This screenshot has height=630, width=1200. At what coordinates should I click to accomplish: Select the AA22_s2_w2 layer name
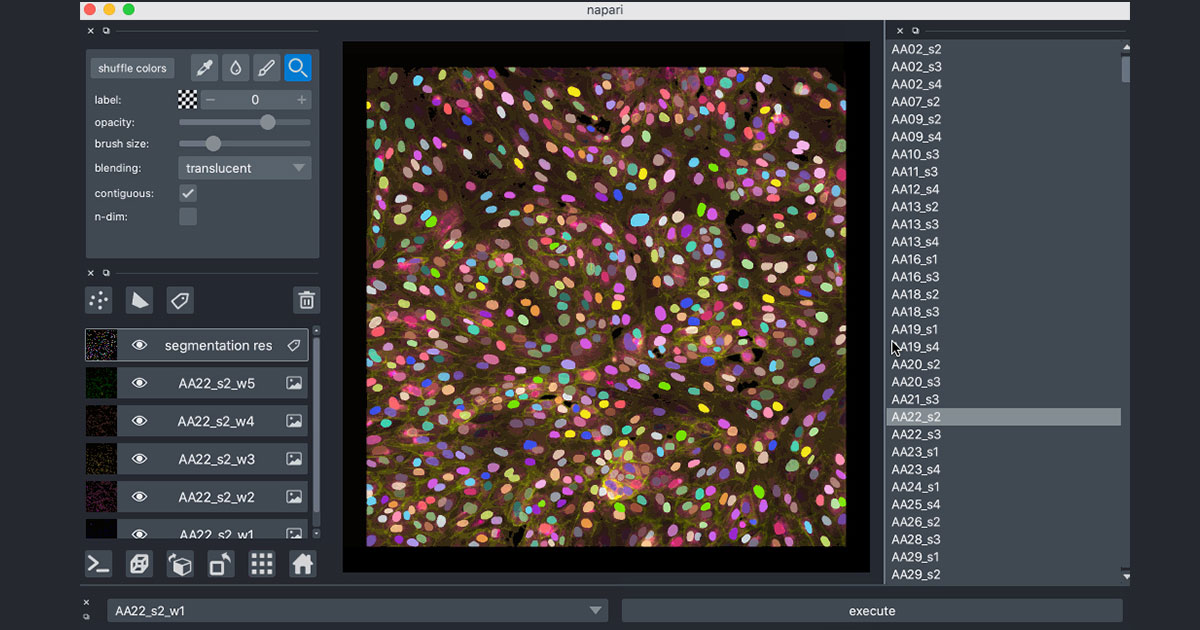(216, 497)
